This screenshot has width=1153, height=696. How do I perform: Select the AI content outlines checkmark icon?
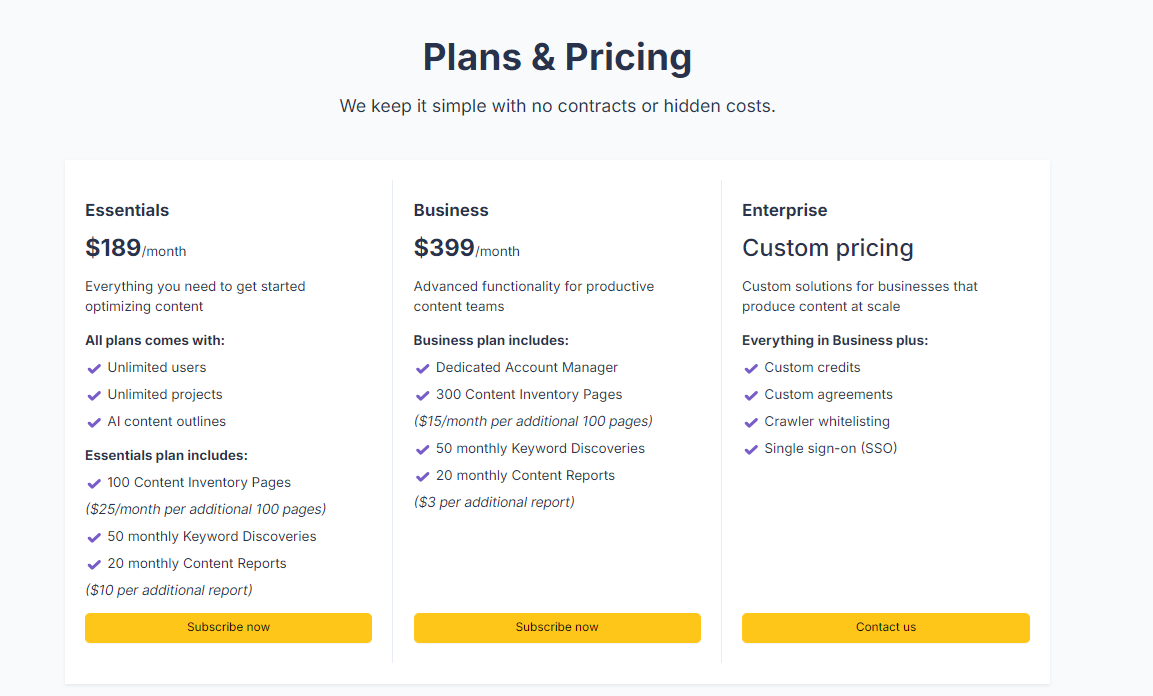[93, 421]
